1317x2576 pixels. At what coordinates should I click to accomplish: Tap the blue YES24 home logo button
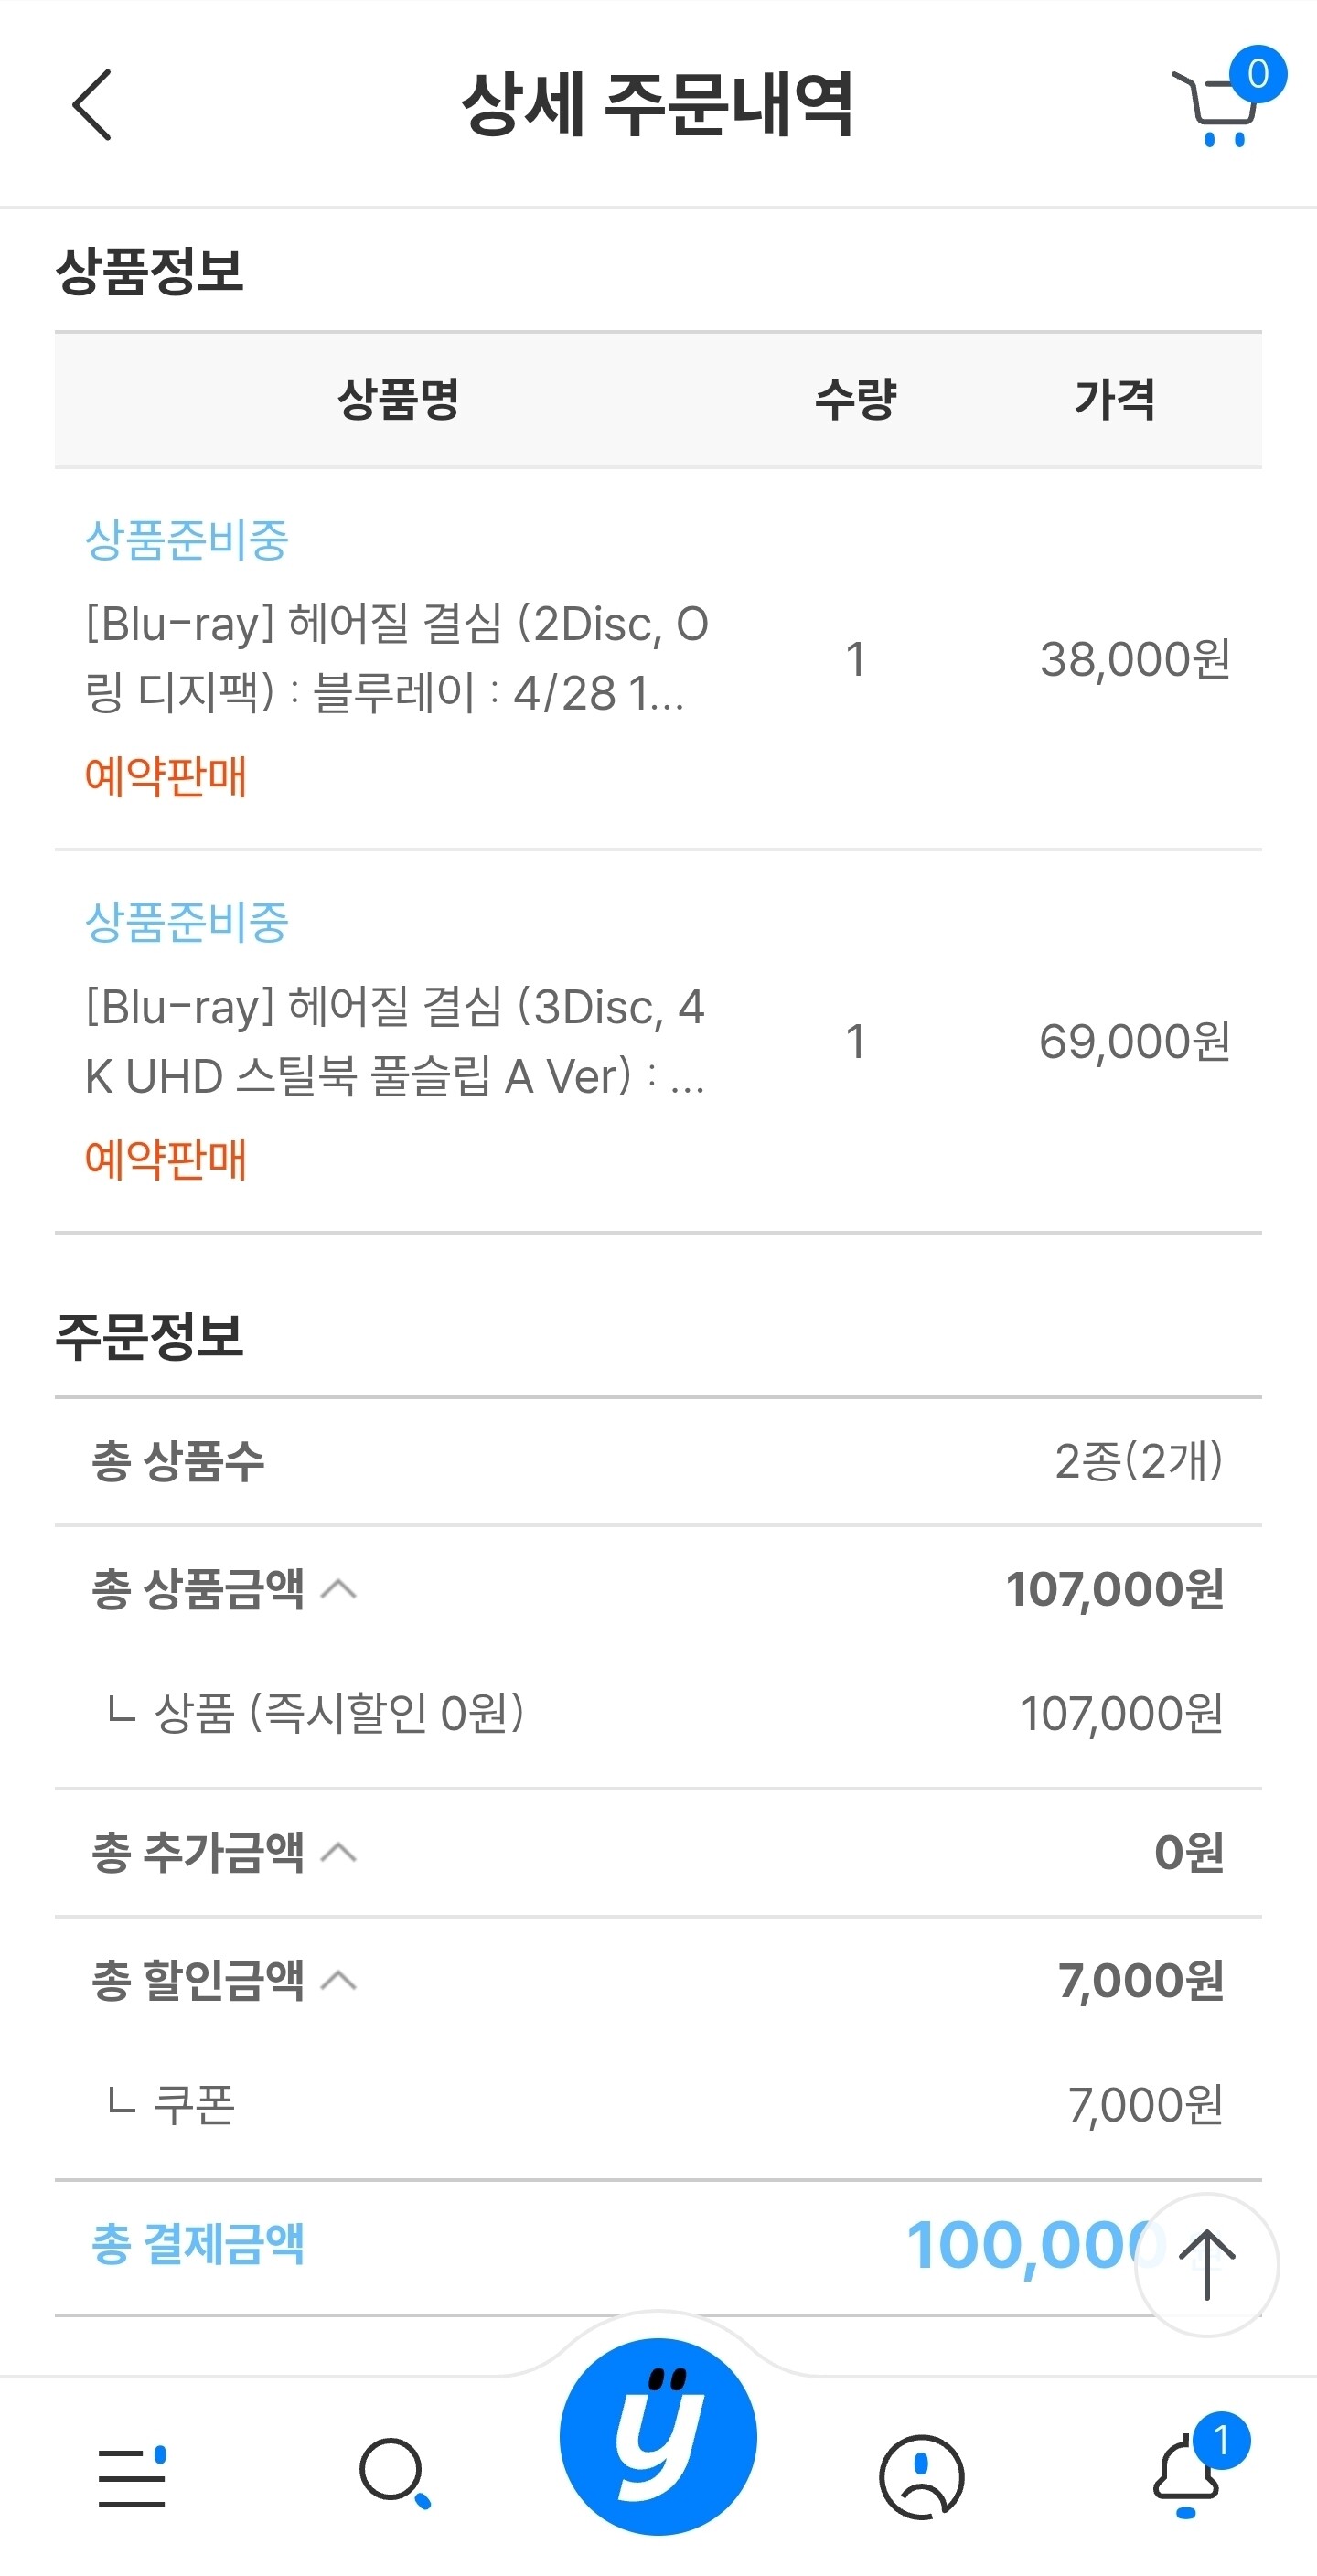[658, 2436]
